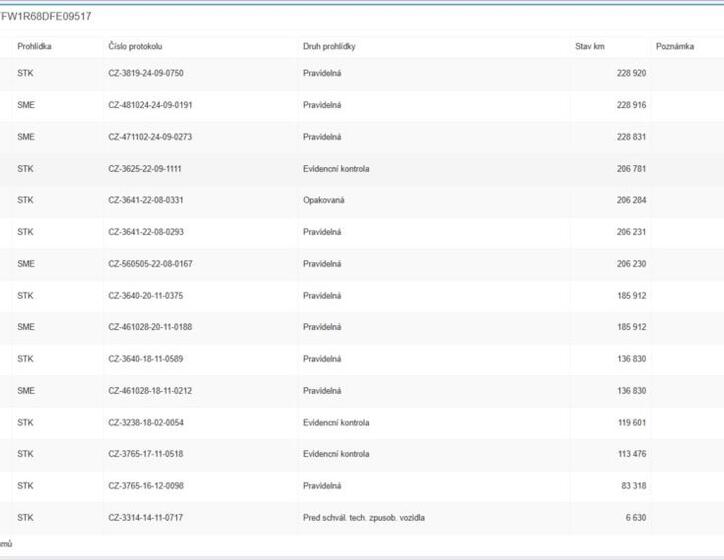Click the Poznámka column header
724x560 pixels.
674,47
